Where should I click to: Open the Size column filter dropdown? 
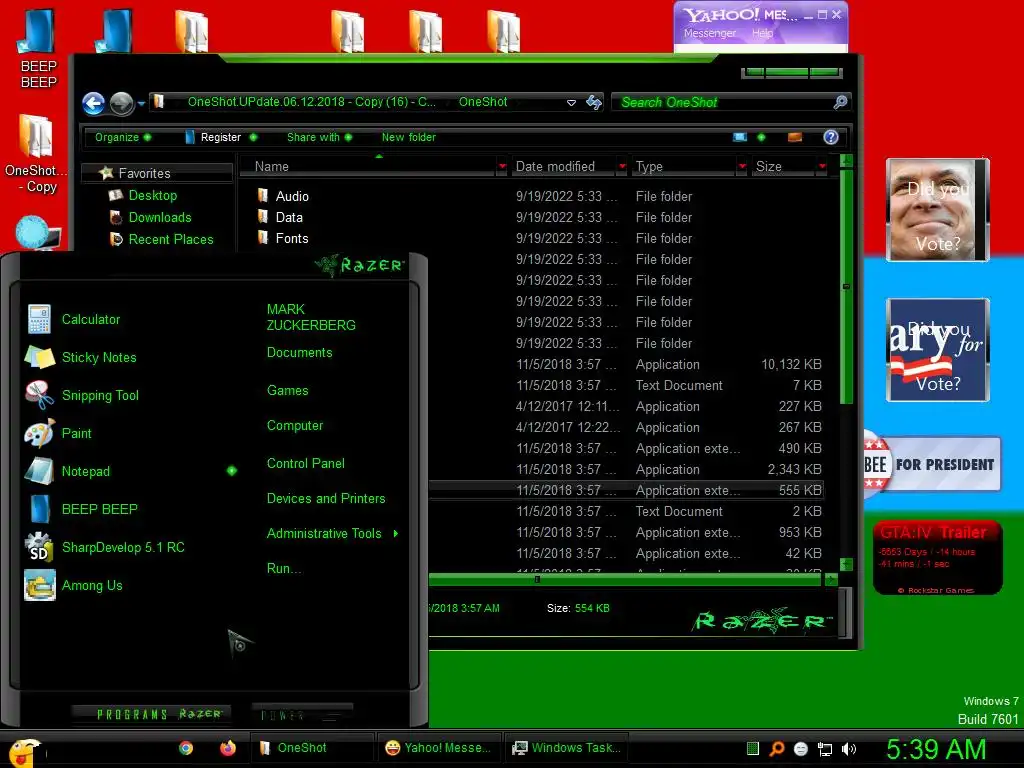click(822, 167)
